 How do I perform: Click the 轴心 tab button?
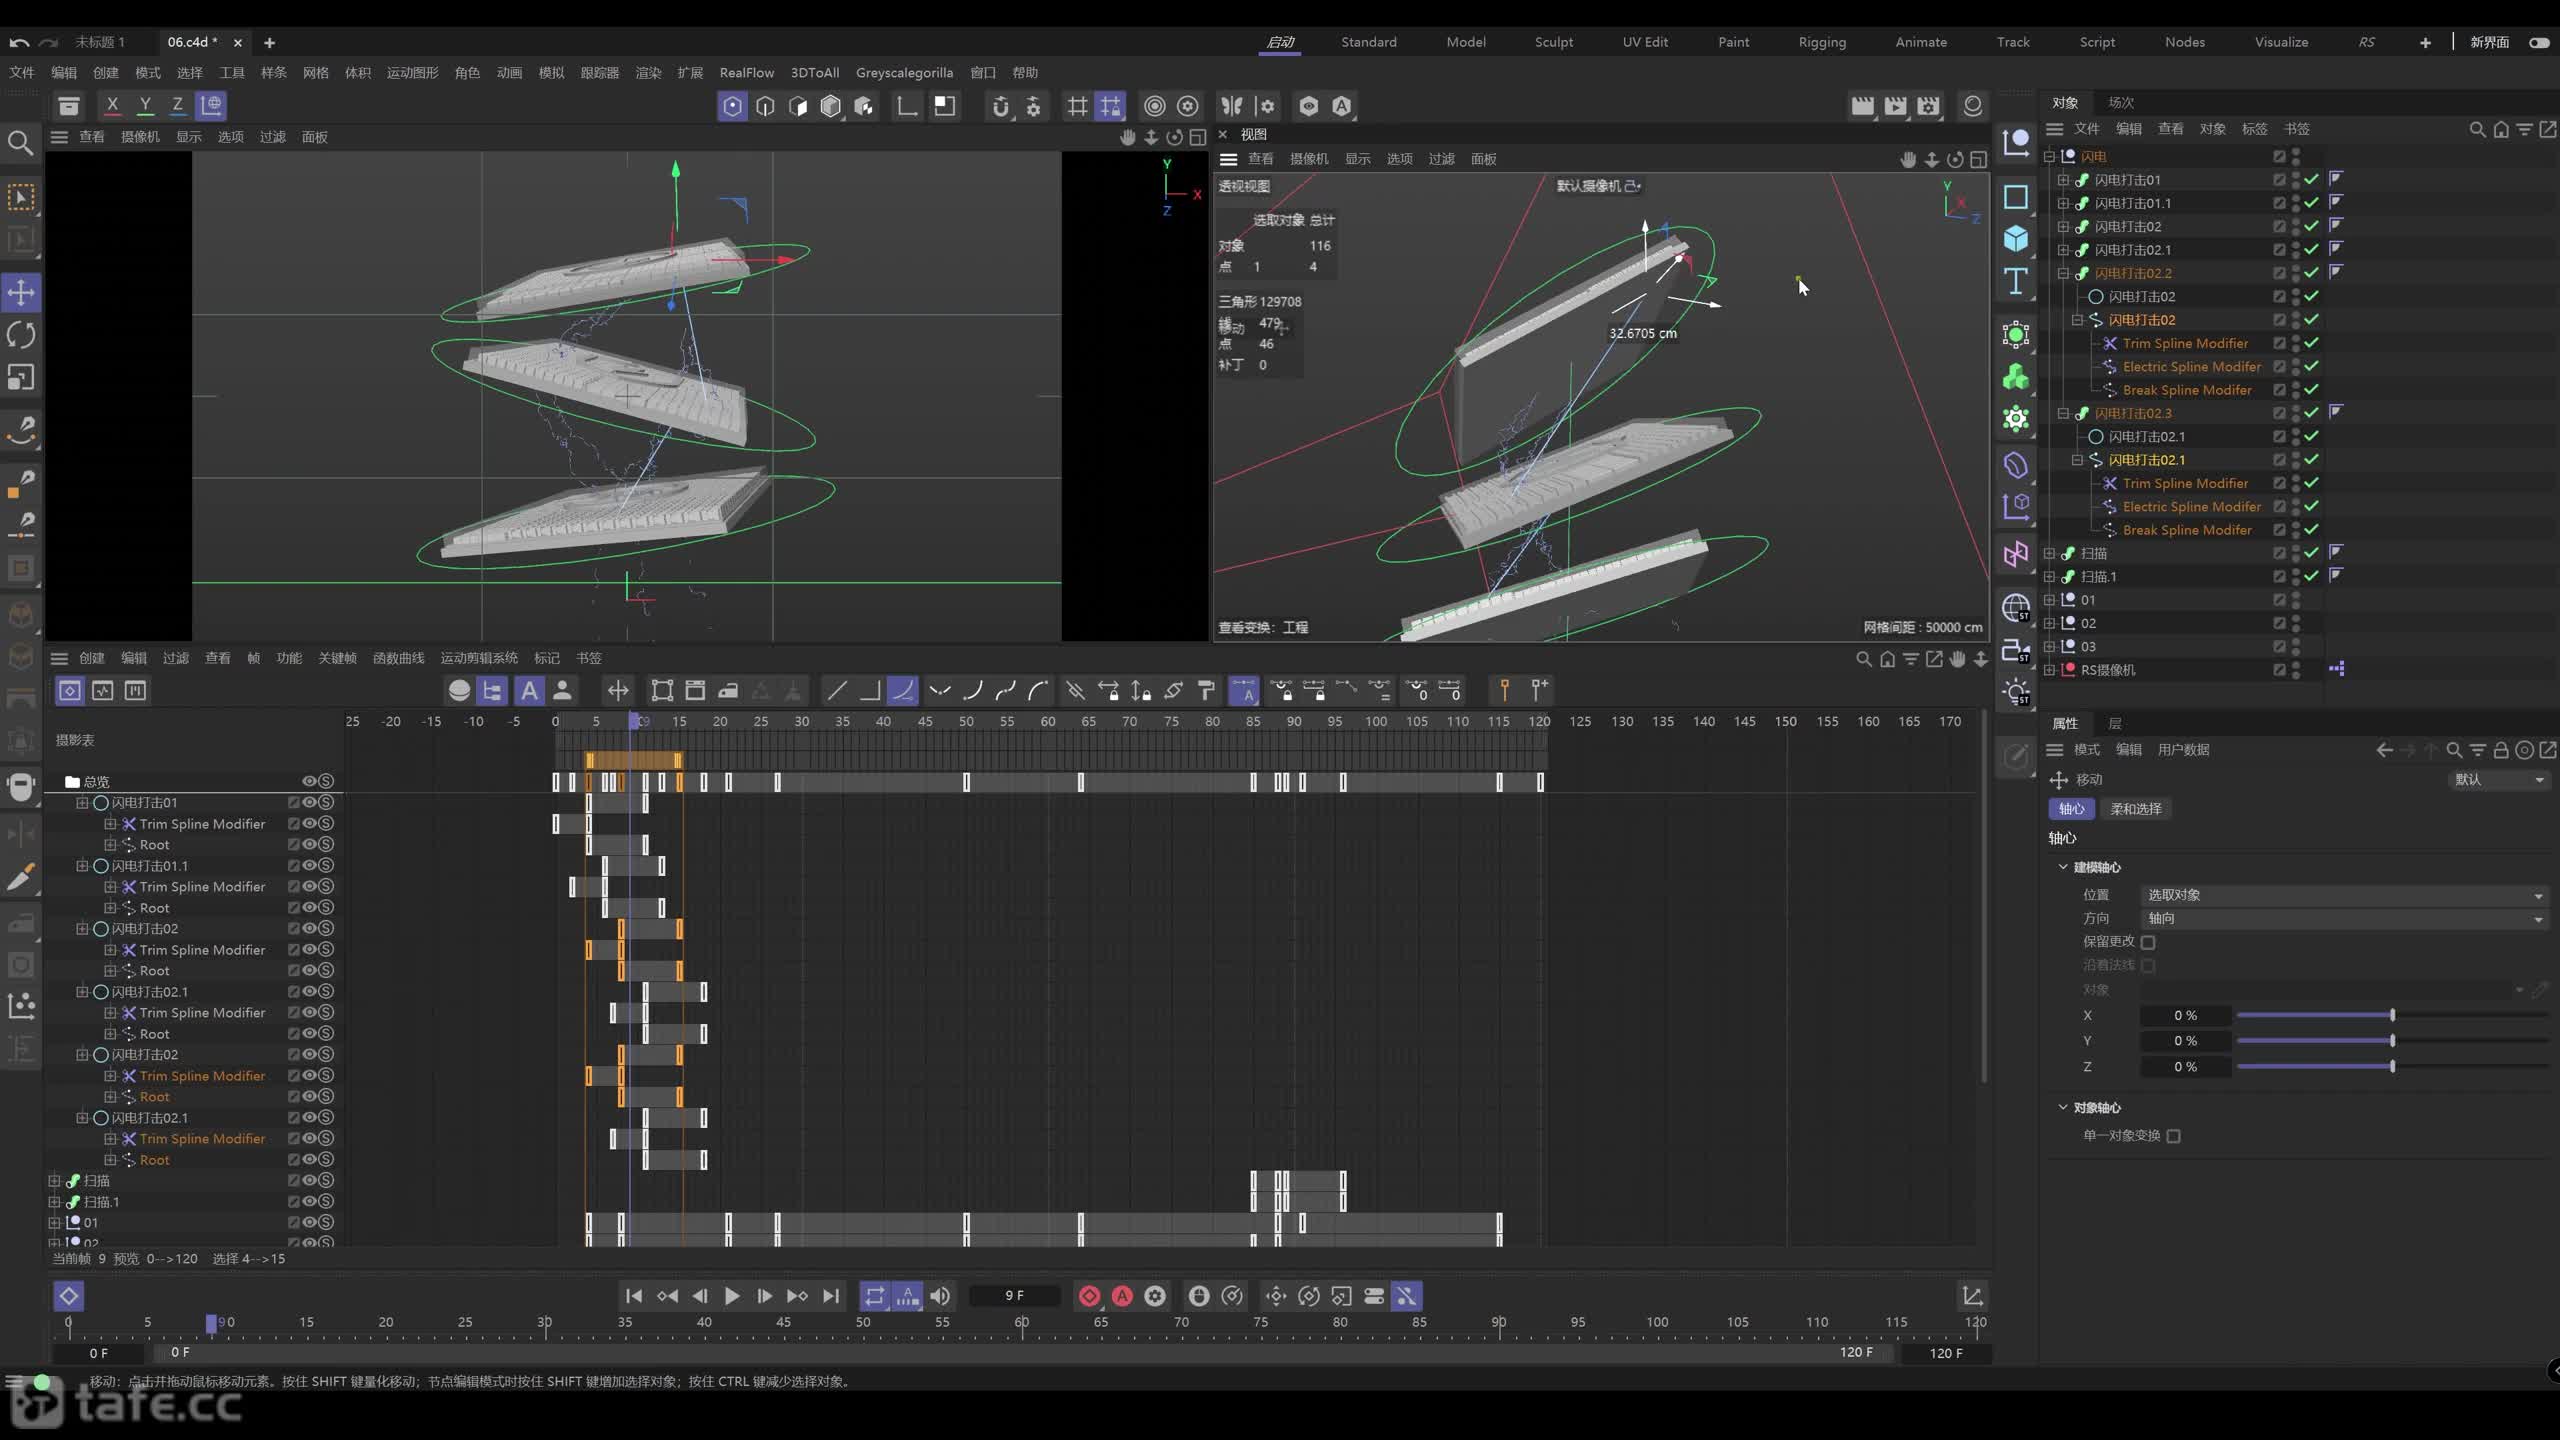click(2071, 809)
